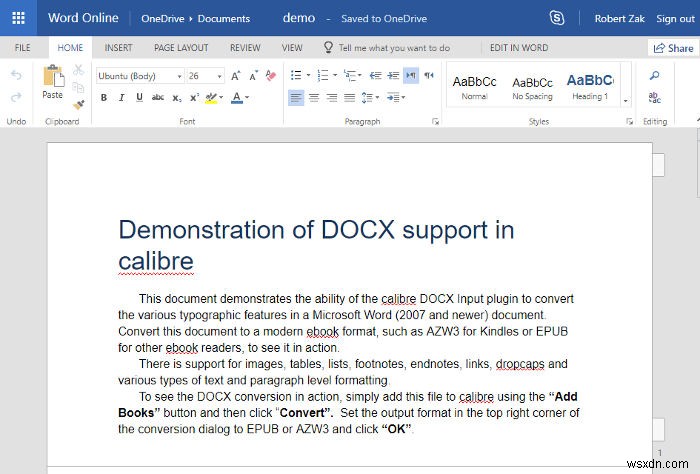Open the Office app launcher grid
700x474 pixels.
coord(18,18)
